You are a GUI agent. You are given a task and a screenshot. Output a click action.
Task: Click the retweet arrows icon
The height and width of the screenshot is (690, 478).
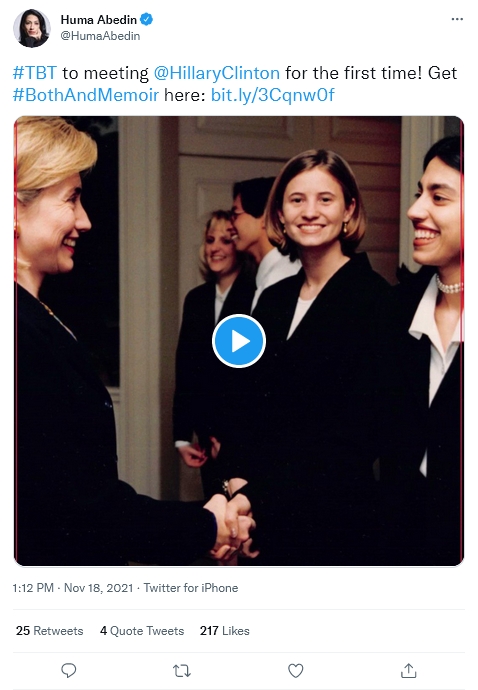[182, 671]
